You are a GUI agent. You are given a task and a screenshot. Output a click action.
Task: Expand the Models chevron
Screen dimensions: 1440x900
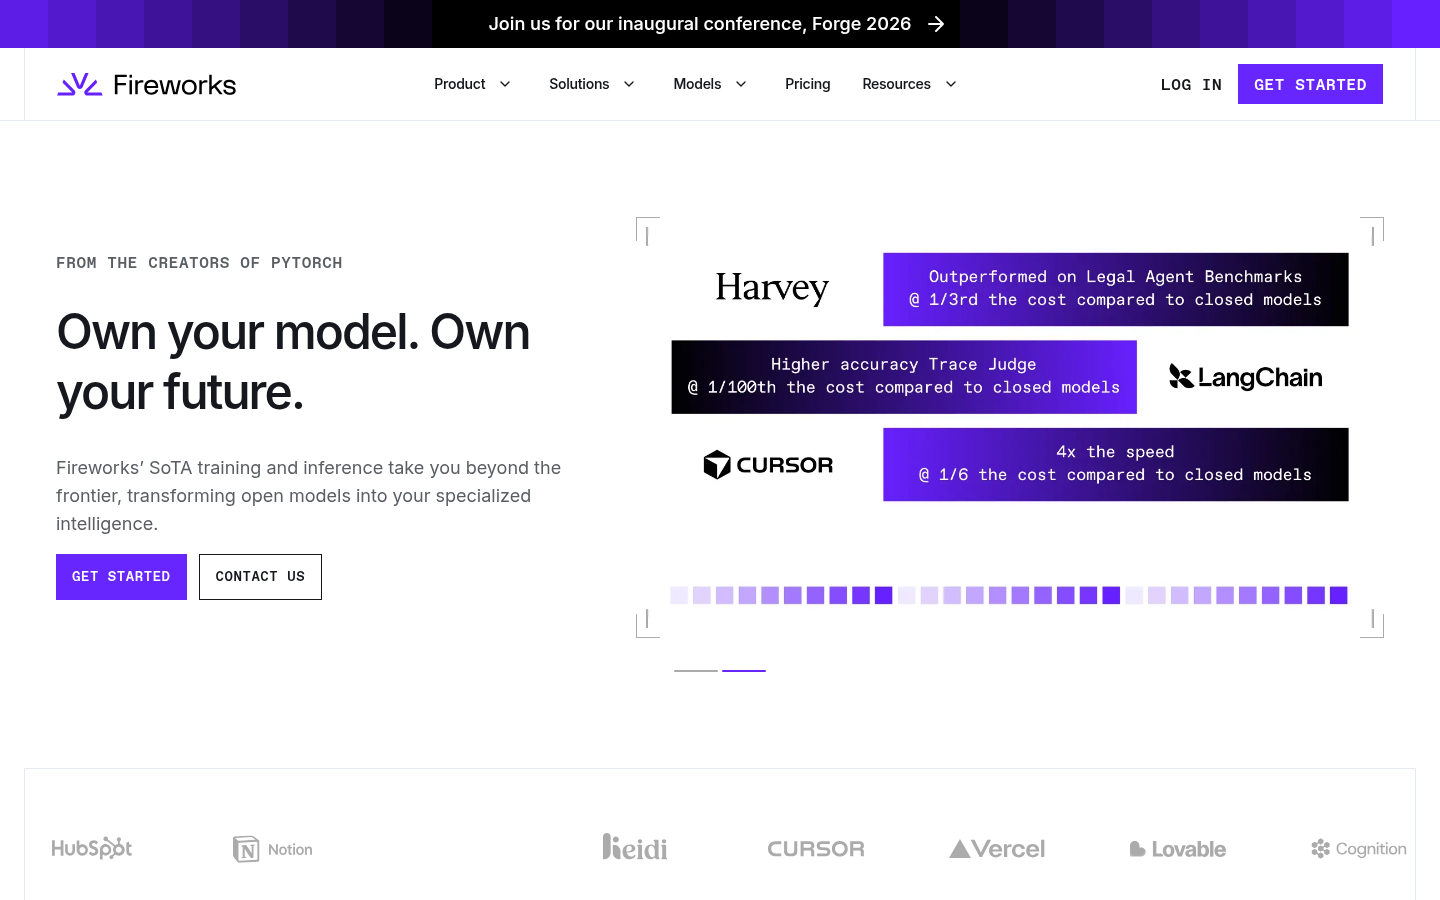[x=741, y=84]
